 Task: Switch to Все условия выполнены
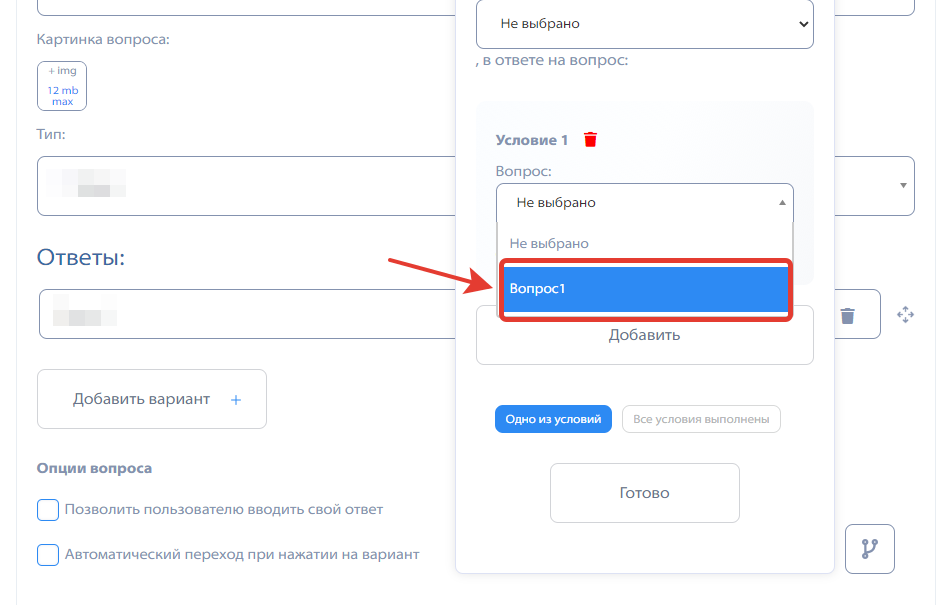[x=701, y=419]
